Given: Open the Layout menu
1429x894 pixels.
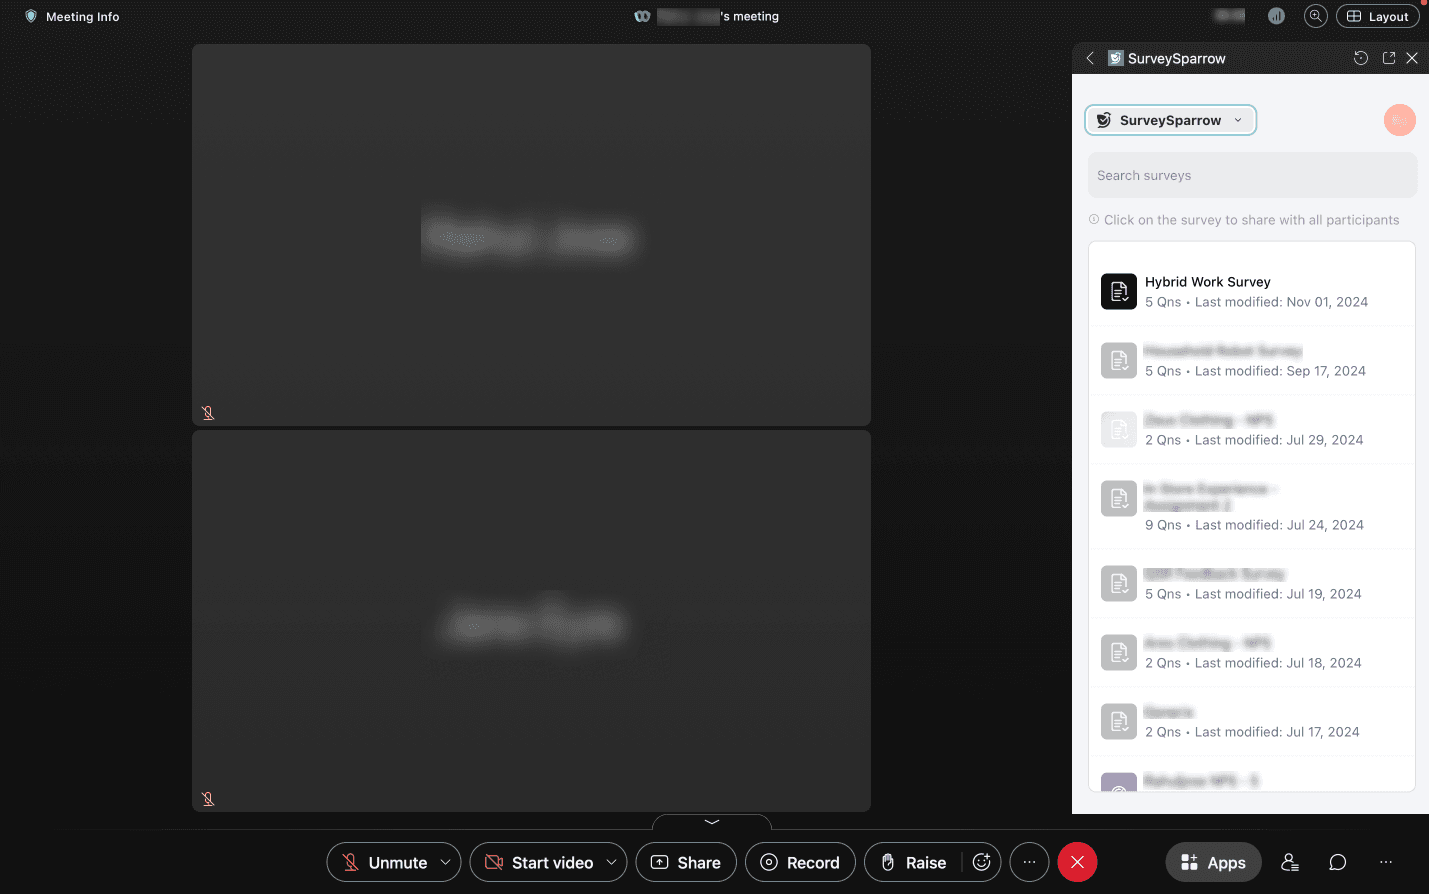Looking at the screenshot, I should point(1377,16).
